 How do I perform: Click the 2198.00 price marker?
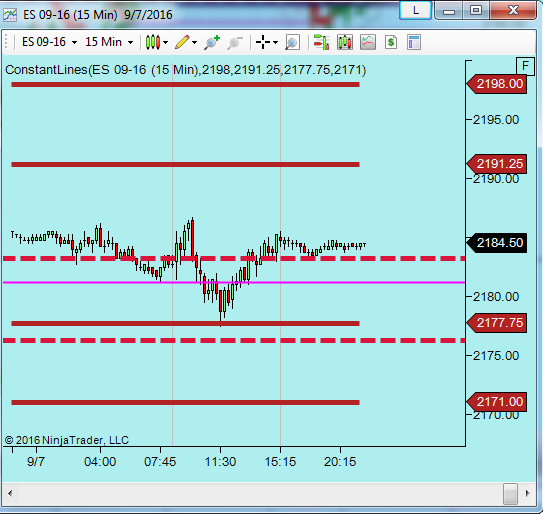(x=497, y=84)
